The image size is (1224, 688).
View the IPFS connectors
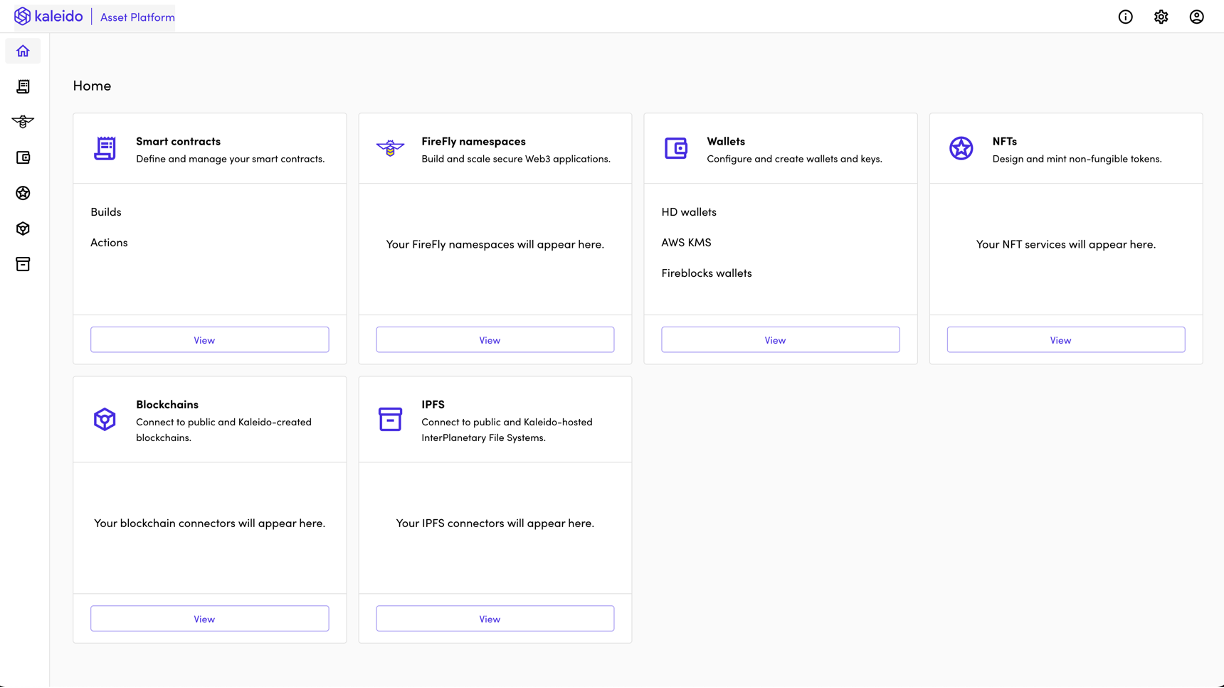click(495, 618)
